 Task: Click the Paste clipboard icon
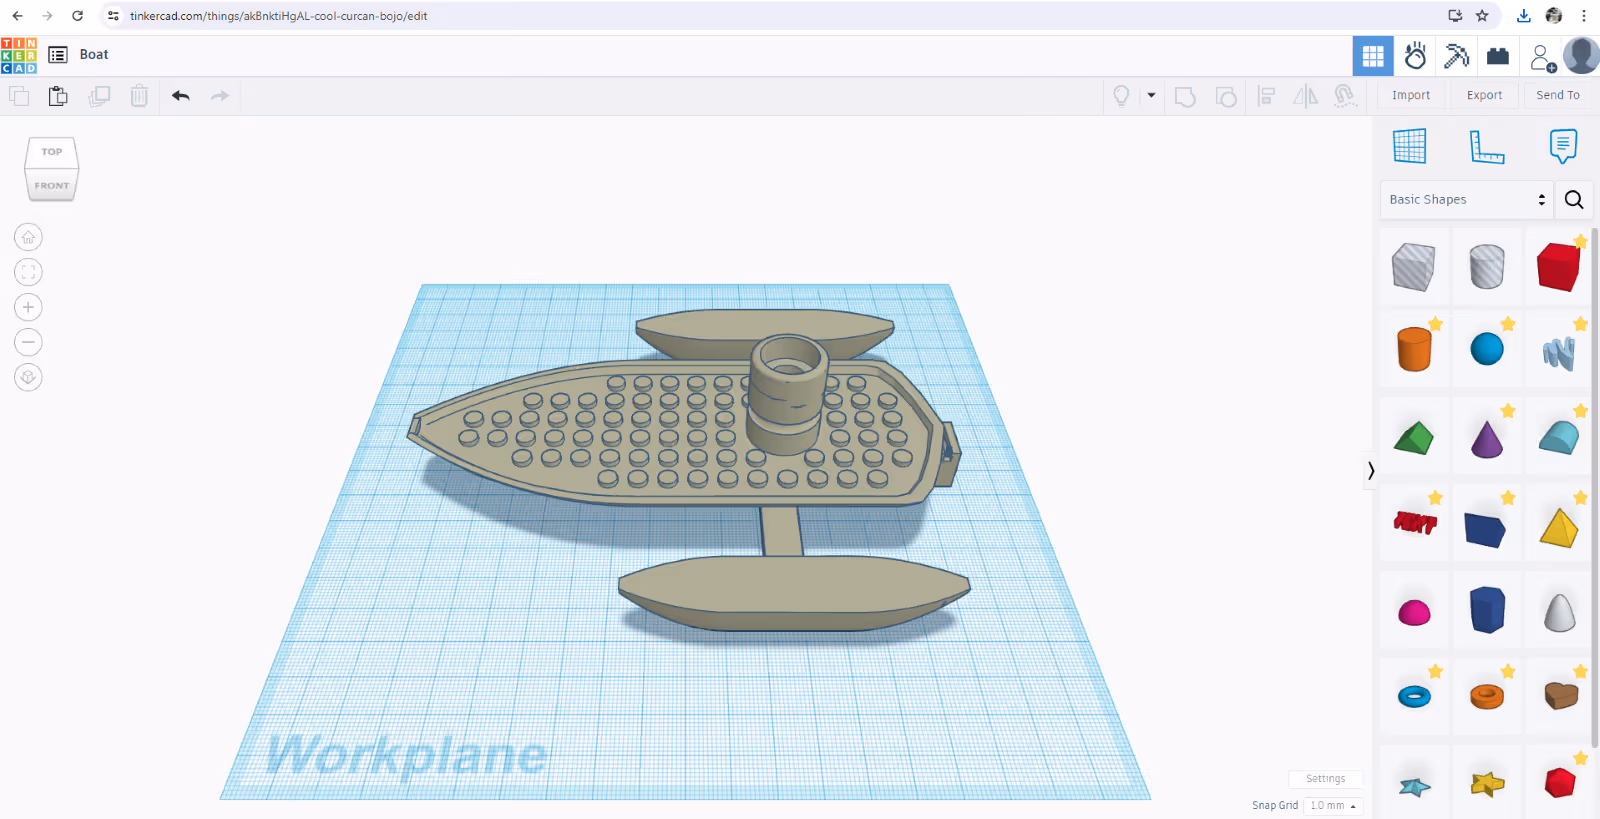point(58,96)
